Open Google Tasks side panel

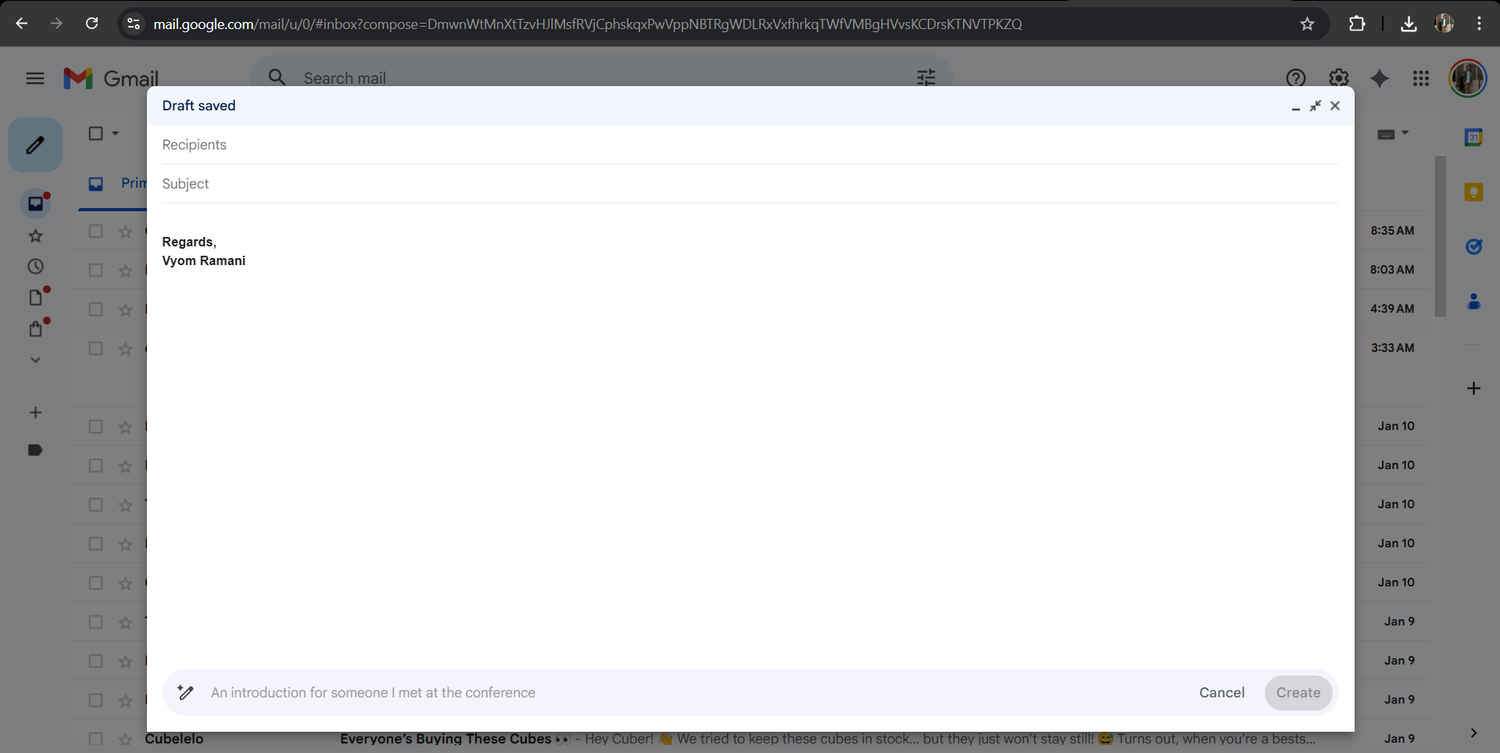pyautogui.click(x=1473, y=246)
